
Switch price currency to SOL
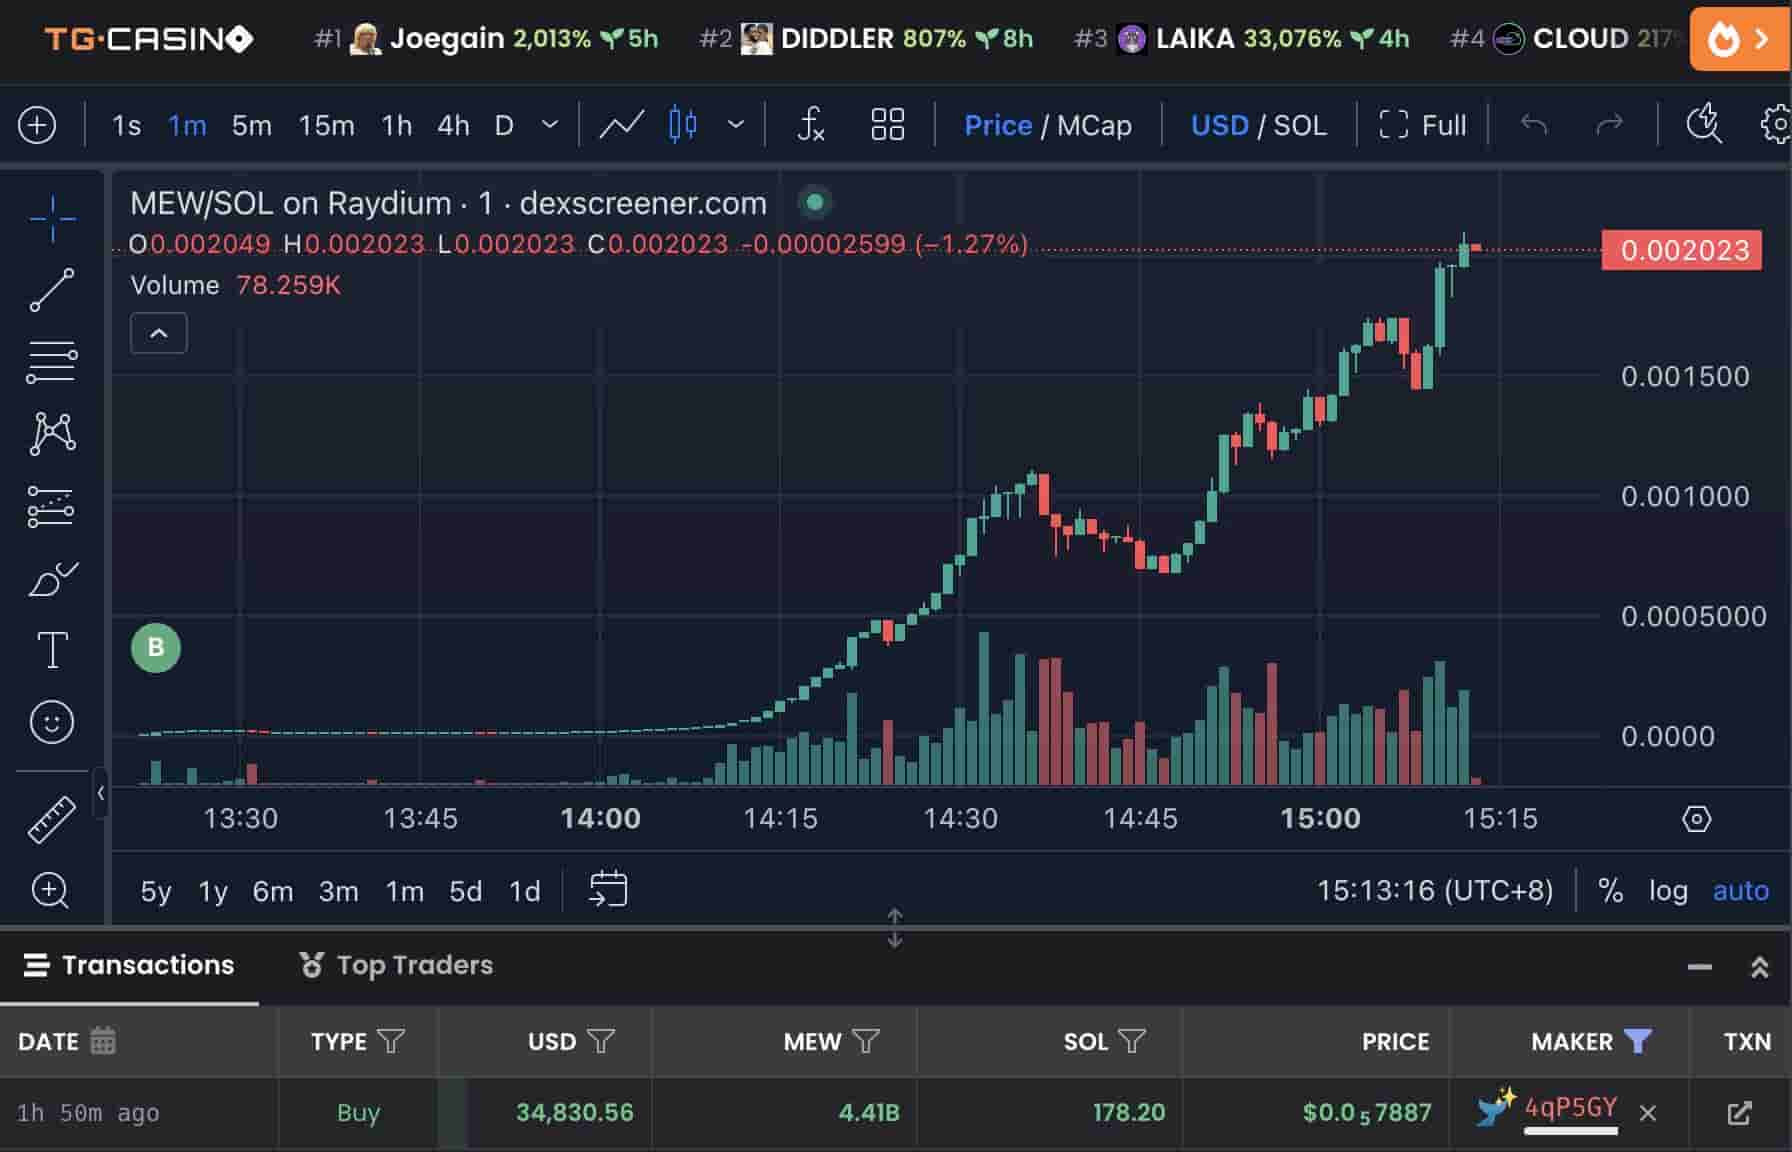(1301, 125)
